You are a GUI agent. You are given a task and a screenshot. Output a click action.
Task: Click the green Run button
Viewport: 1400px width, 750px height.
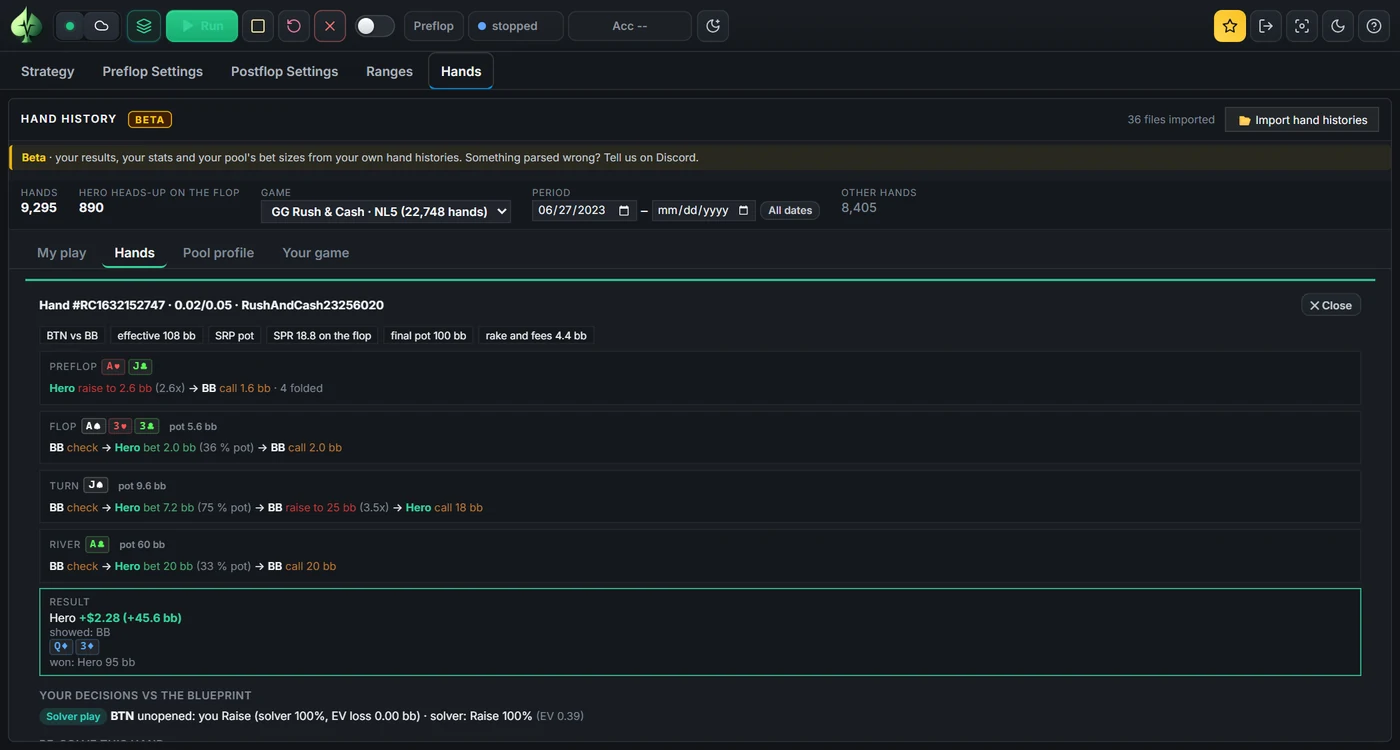pyautogui.click(x=202, y=26)
